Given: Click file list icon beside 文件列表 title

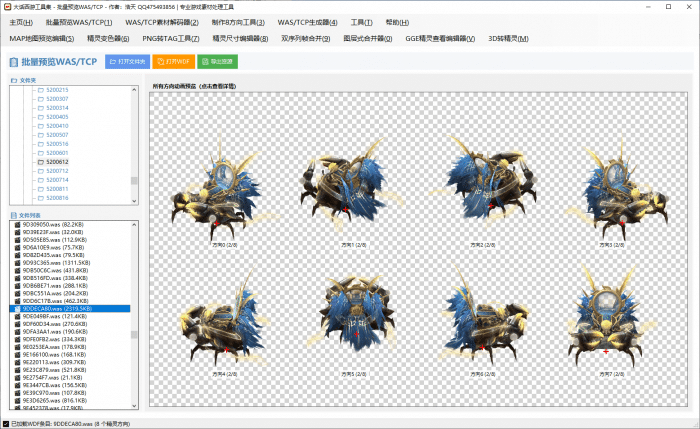Looking at the screenshot, I should click(x=14, y=214).
